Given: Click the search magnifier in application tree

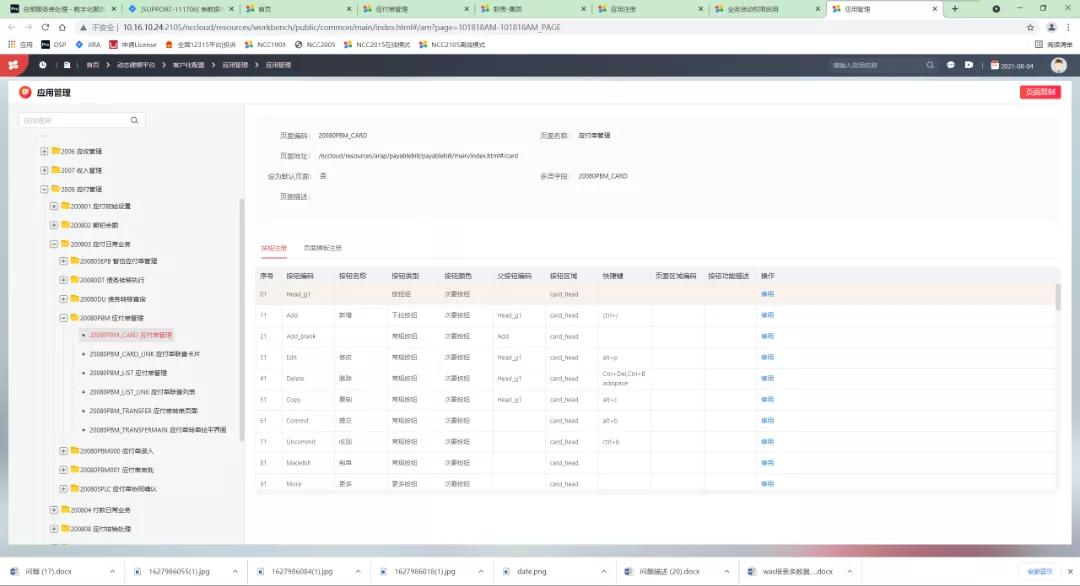Looking at the screenshot, I should pyautogui.click(x=135, y=120).
